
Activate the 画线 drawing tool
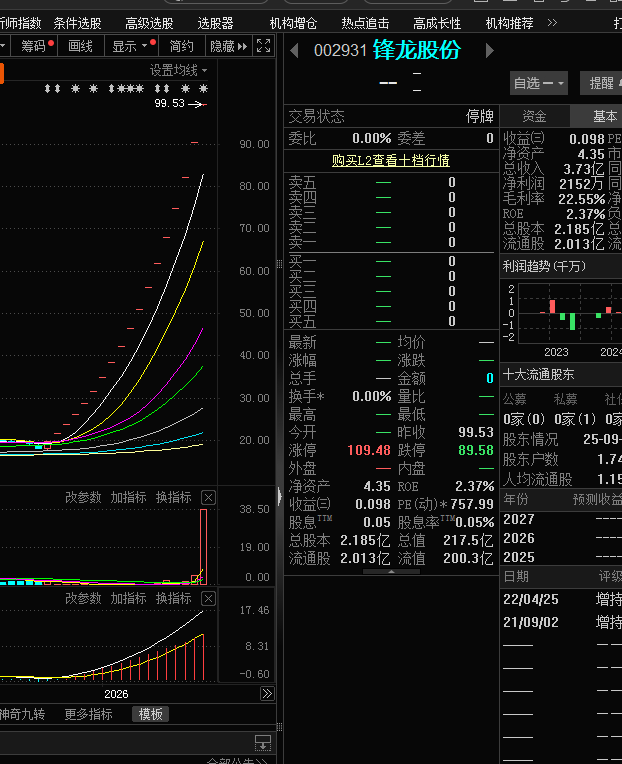coord(80,46)
